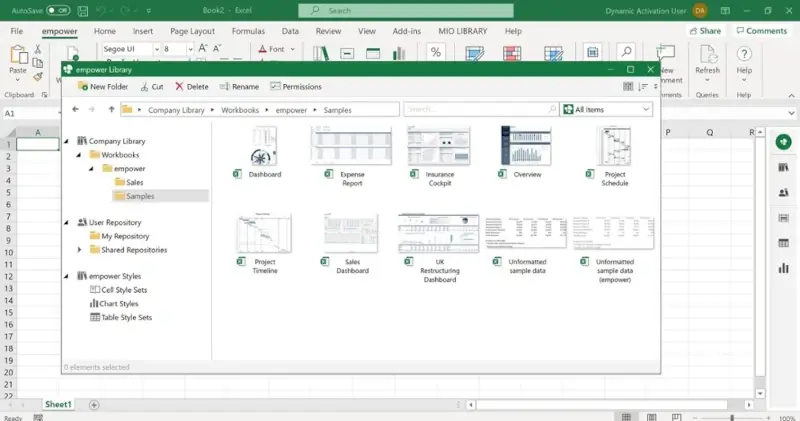This screenshot has height=421, width=800.
Task: Click the New Folder button
Action: tap(103, 87)
